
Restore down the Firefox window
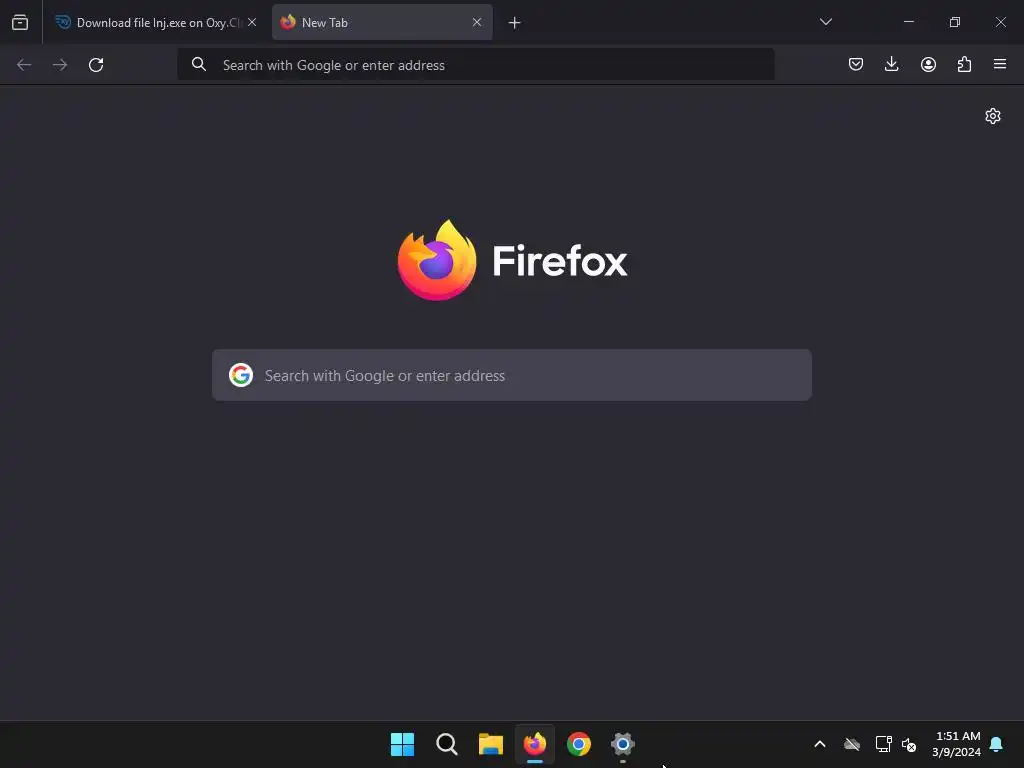[x=955, y=22]
